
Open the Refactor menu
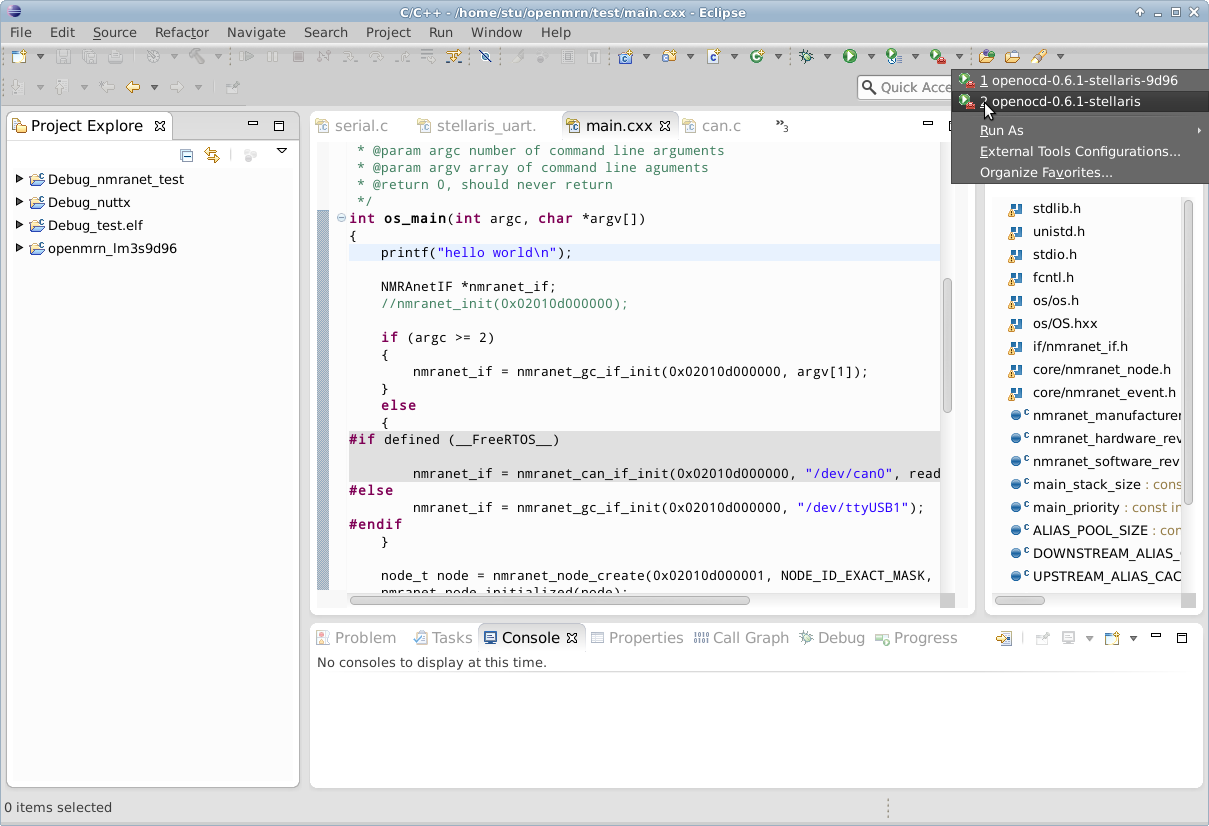(x=182, y=32)
